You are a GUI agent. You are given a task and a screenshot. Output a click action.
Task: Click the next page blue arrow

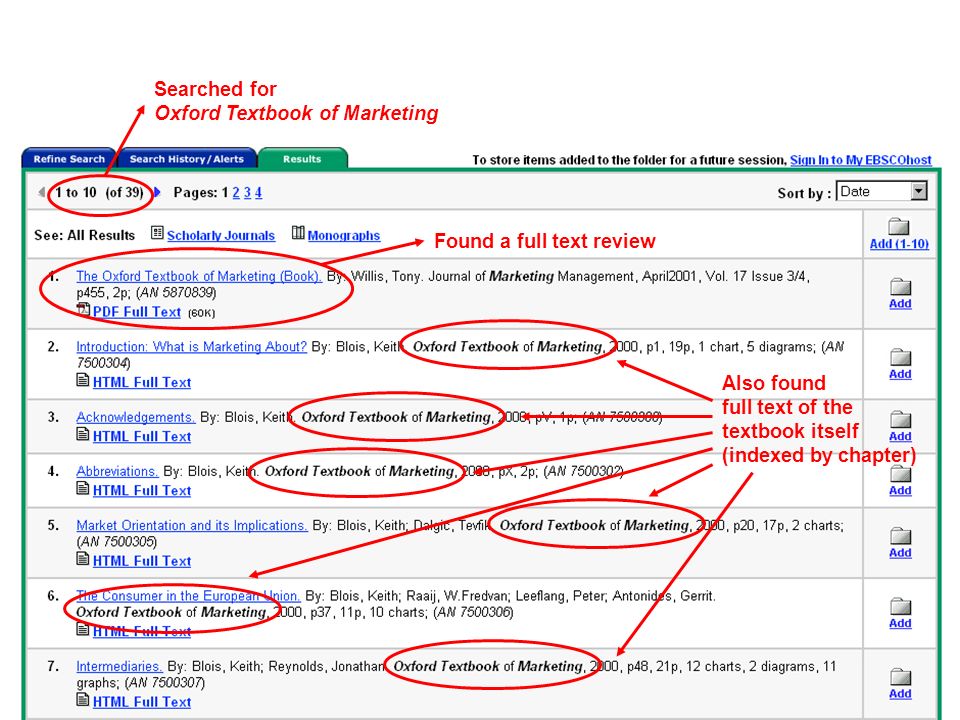tap(157, 192)
